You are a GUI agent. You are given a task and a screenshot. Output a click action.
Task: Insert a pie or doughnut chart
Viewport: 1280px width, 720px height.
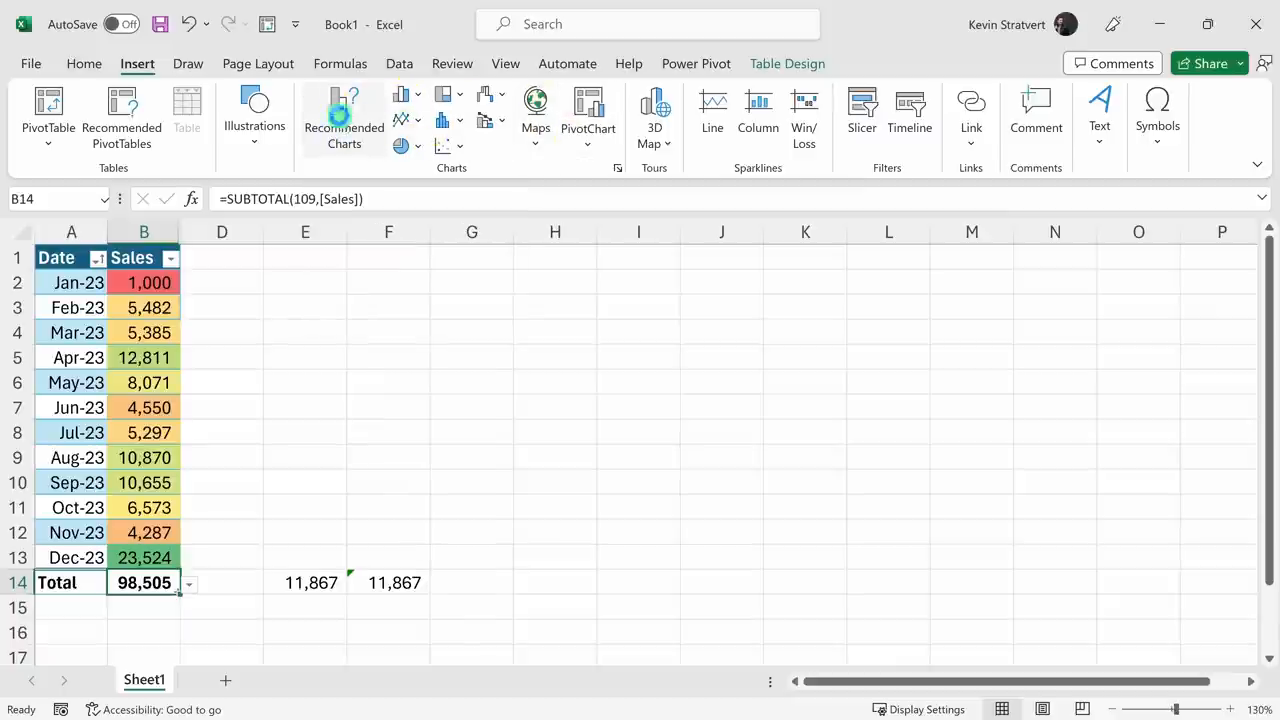[x=401, y=145]
